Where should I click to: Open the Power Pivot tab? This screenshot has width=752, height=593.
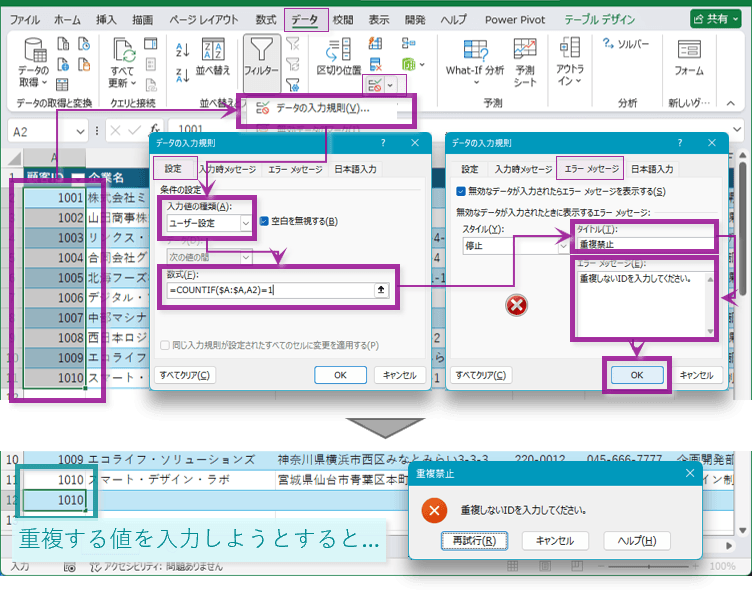pos(515,20)
